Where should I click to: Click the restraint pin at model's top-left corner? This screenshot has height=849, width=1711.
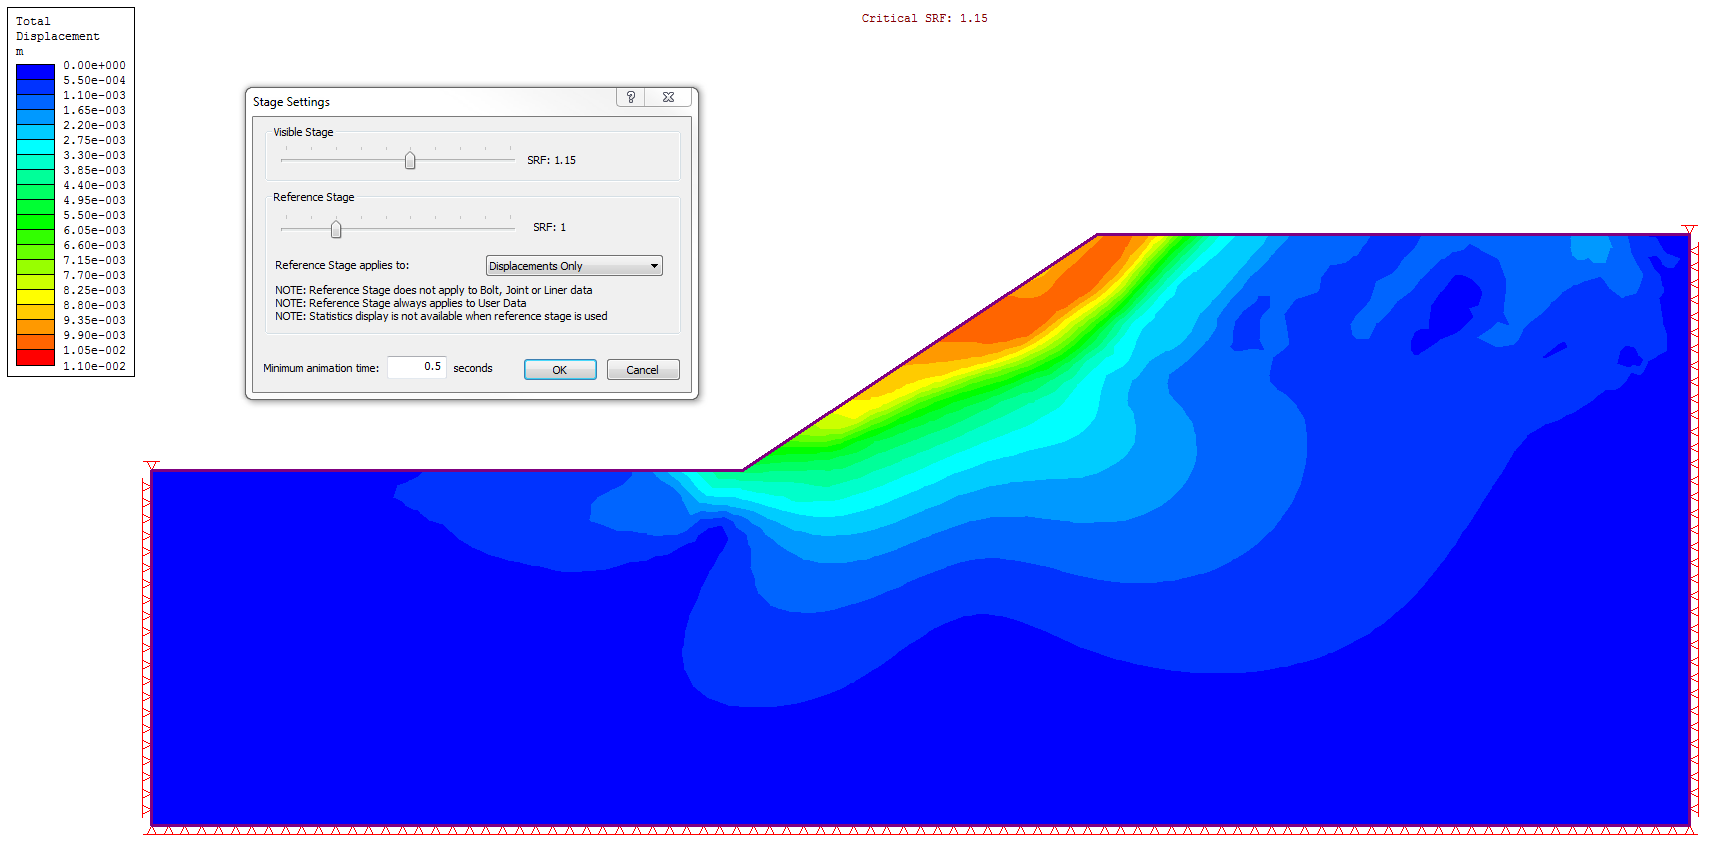(x=151, y=465)
